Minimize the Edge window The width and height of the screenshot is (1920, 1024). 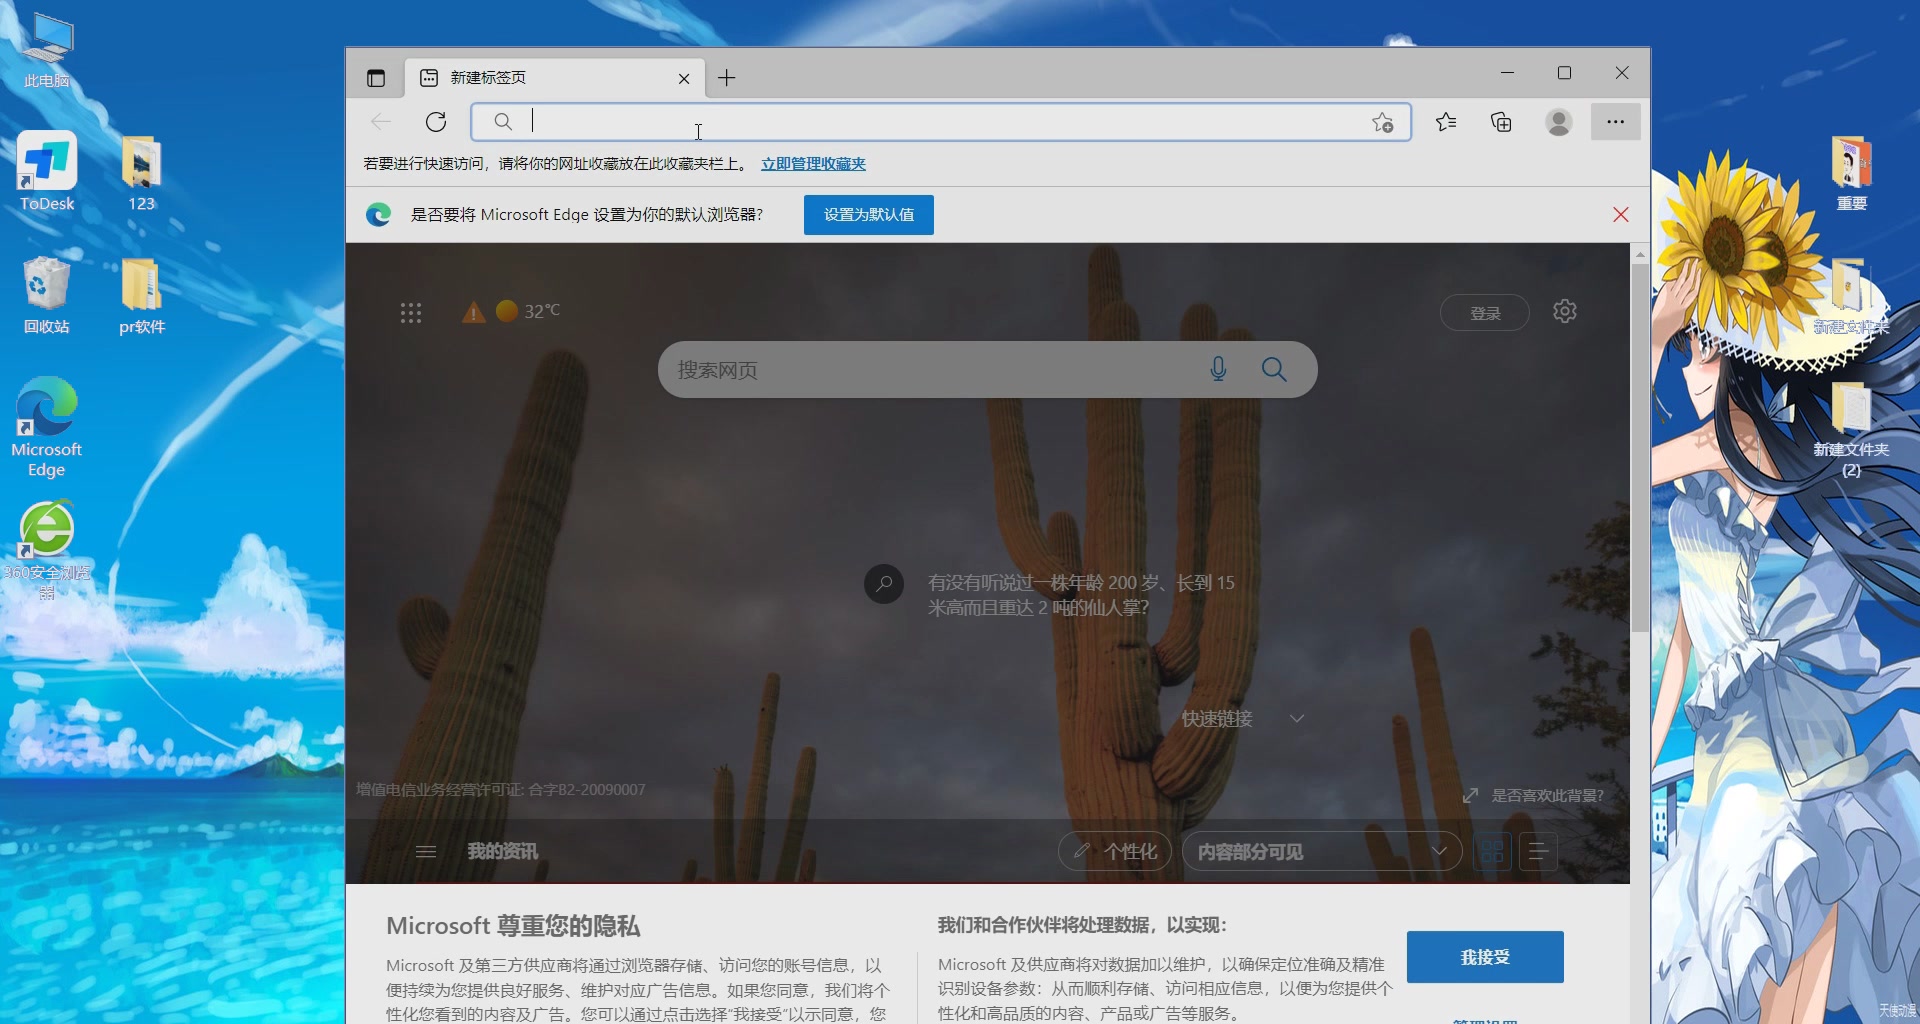click(1507, 73)
